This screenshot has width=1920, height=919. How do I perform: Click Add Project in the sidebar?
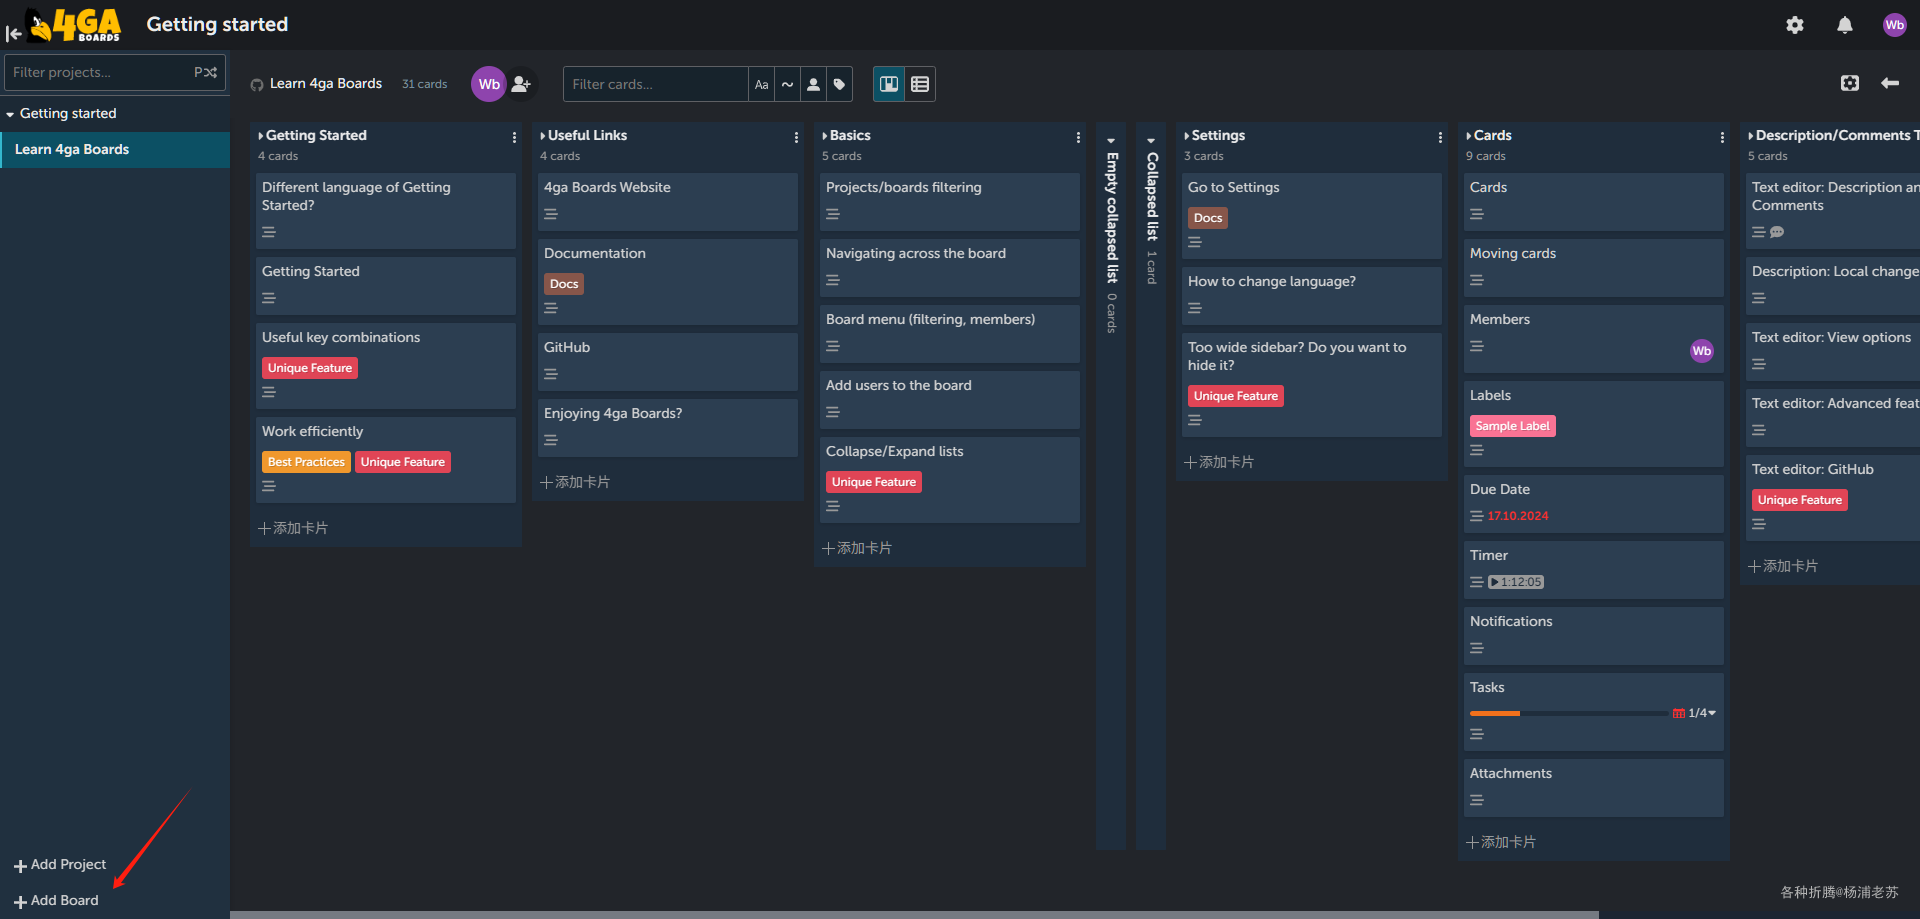[x=60, y=865]
